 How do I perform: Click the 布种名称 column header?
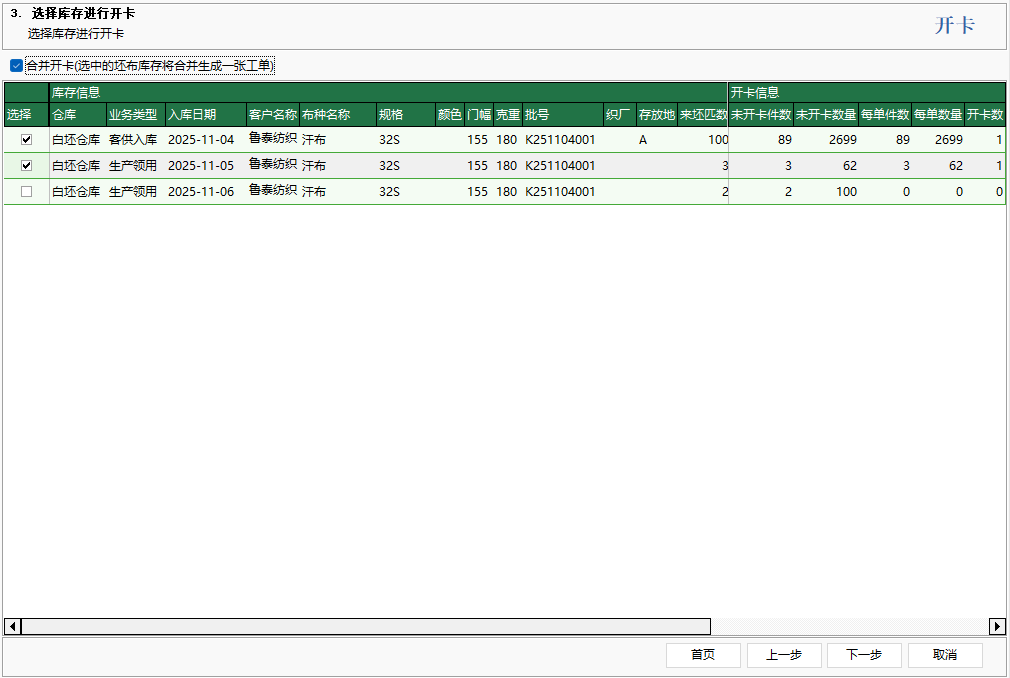coord(337,114)
